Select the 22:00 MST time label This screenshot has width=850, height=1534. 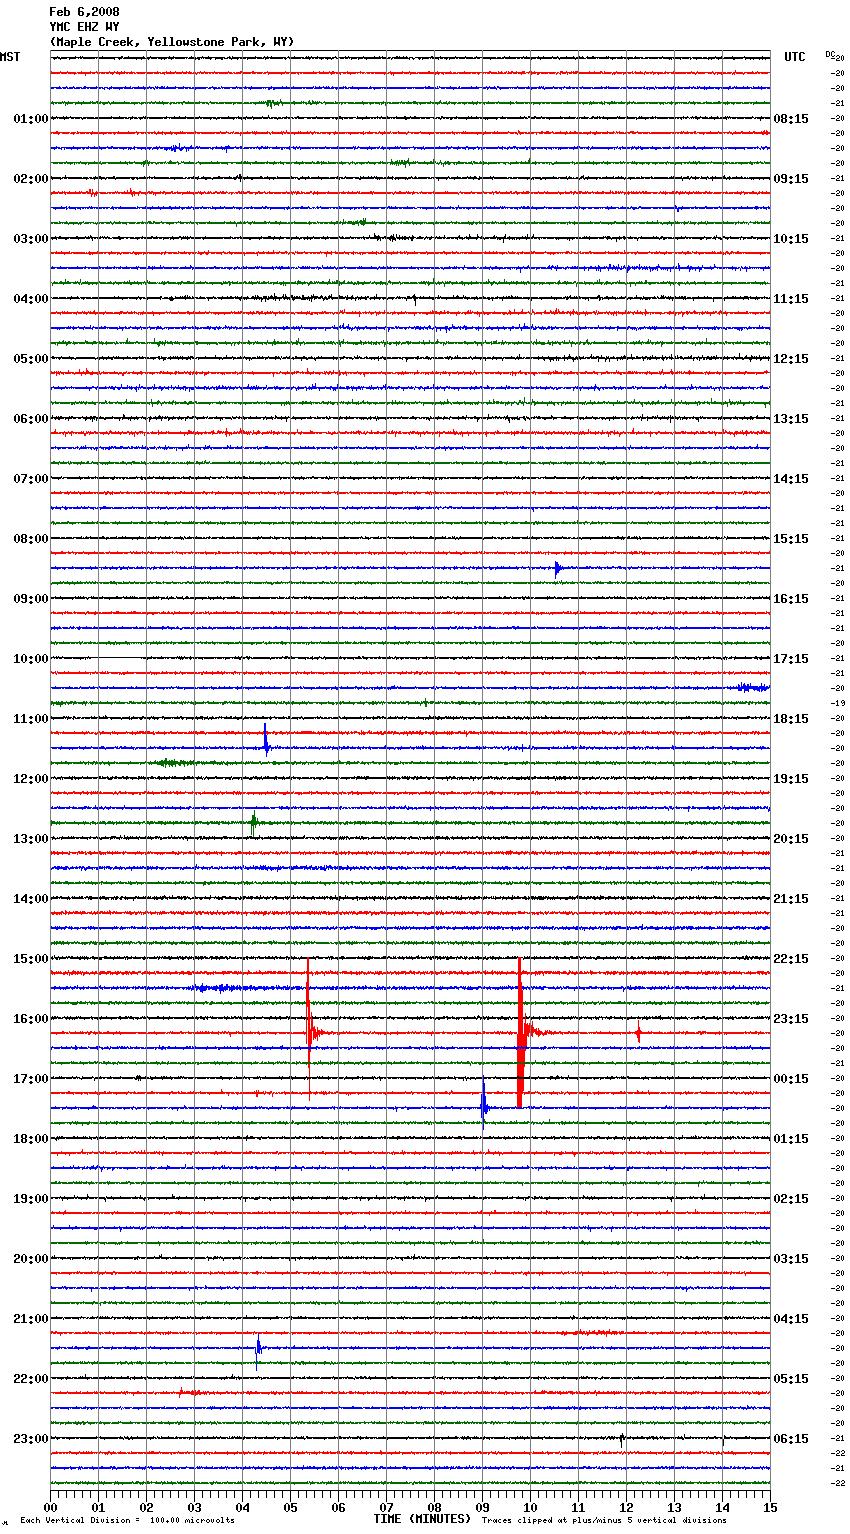click(31, 1379)
